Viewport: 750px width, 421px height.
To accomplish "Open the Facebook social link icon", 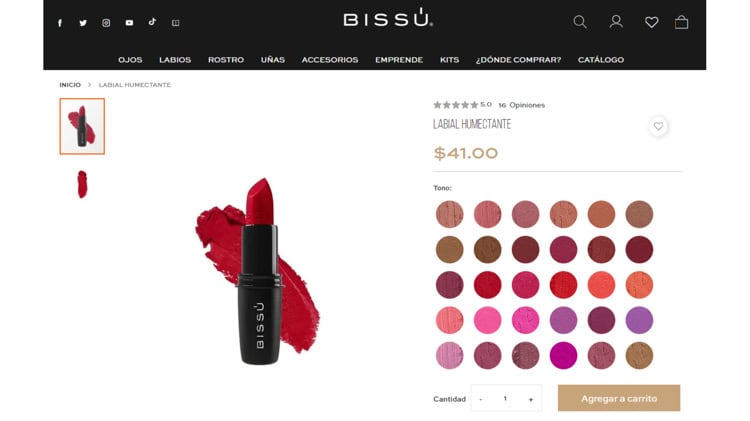I will click(60, 23).
